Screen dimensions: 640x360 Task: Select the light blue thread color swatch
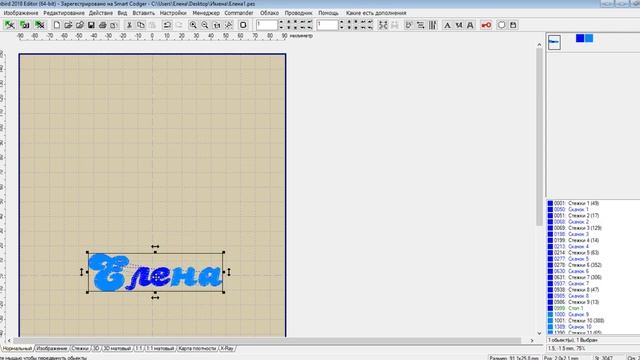click(589, 38)
